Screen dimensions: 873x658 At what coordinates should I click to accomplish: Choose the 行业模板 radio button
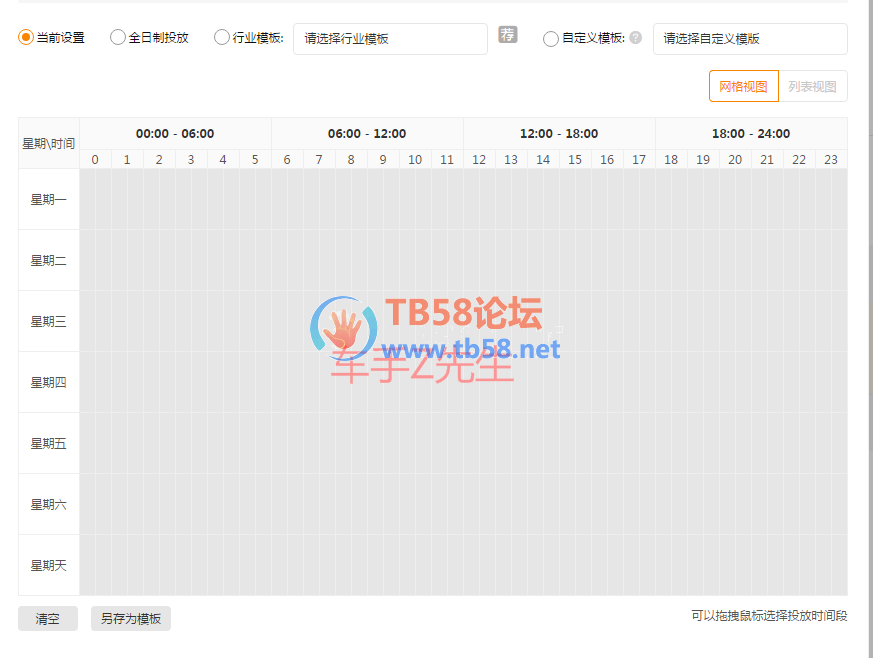click(x=222, y=38)
